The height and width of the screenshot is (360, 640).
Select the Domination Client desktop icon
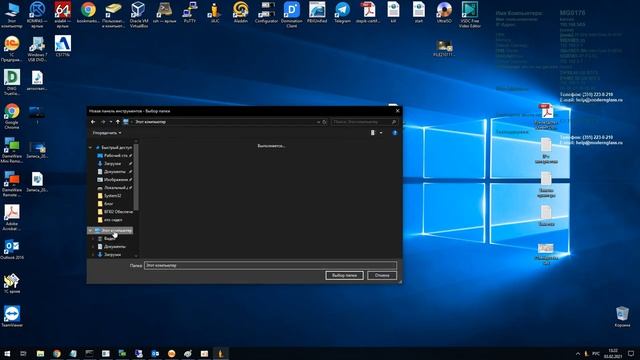(291, 14)
